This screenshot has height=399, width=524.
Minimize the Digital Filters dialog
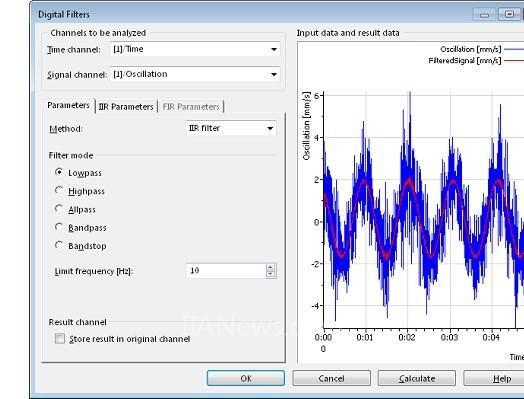[x=485, y=15]
